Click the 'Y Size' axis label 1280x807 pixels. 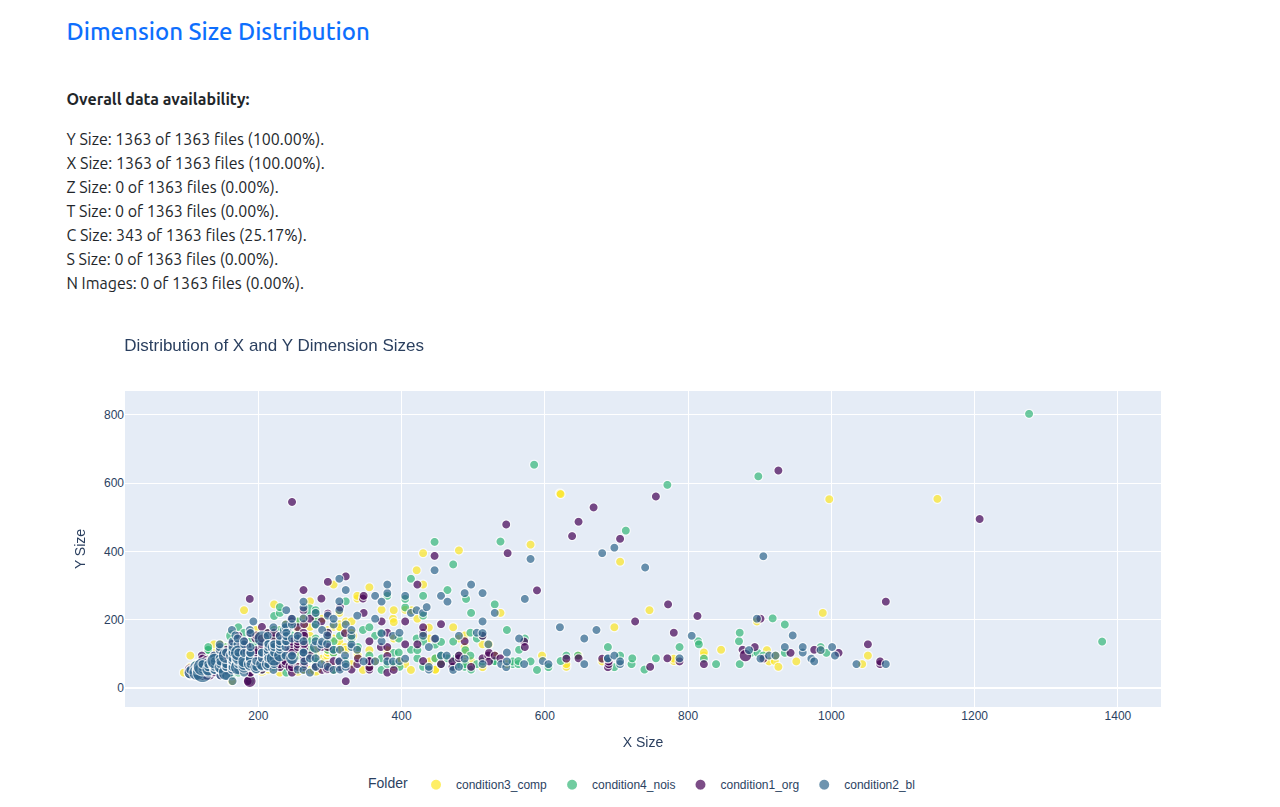point(81,550)
